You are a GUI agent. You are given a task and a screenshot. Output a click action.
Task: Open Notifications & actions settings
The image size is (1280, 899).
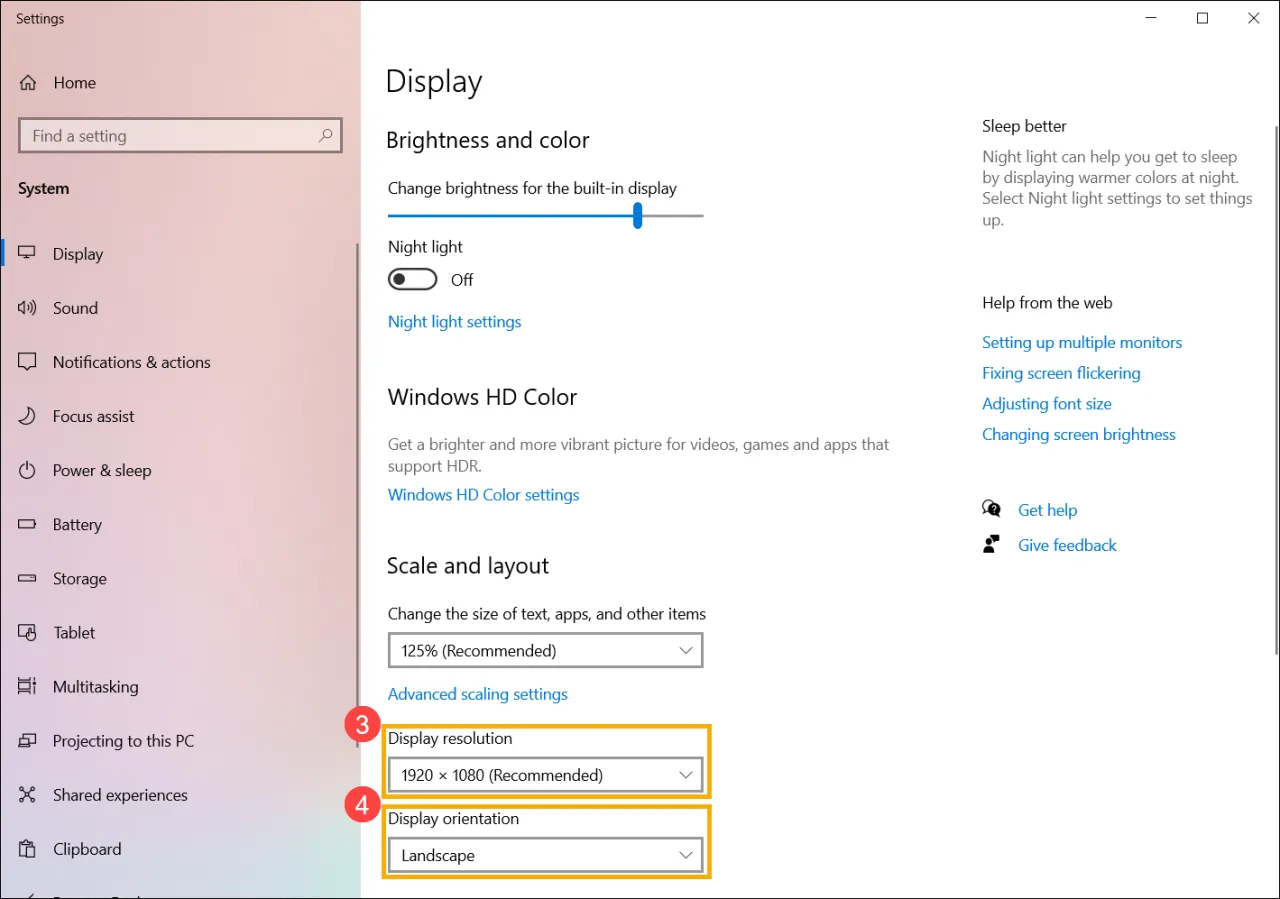(28, 362)
